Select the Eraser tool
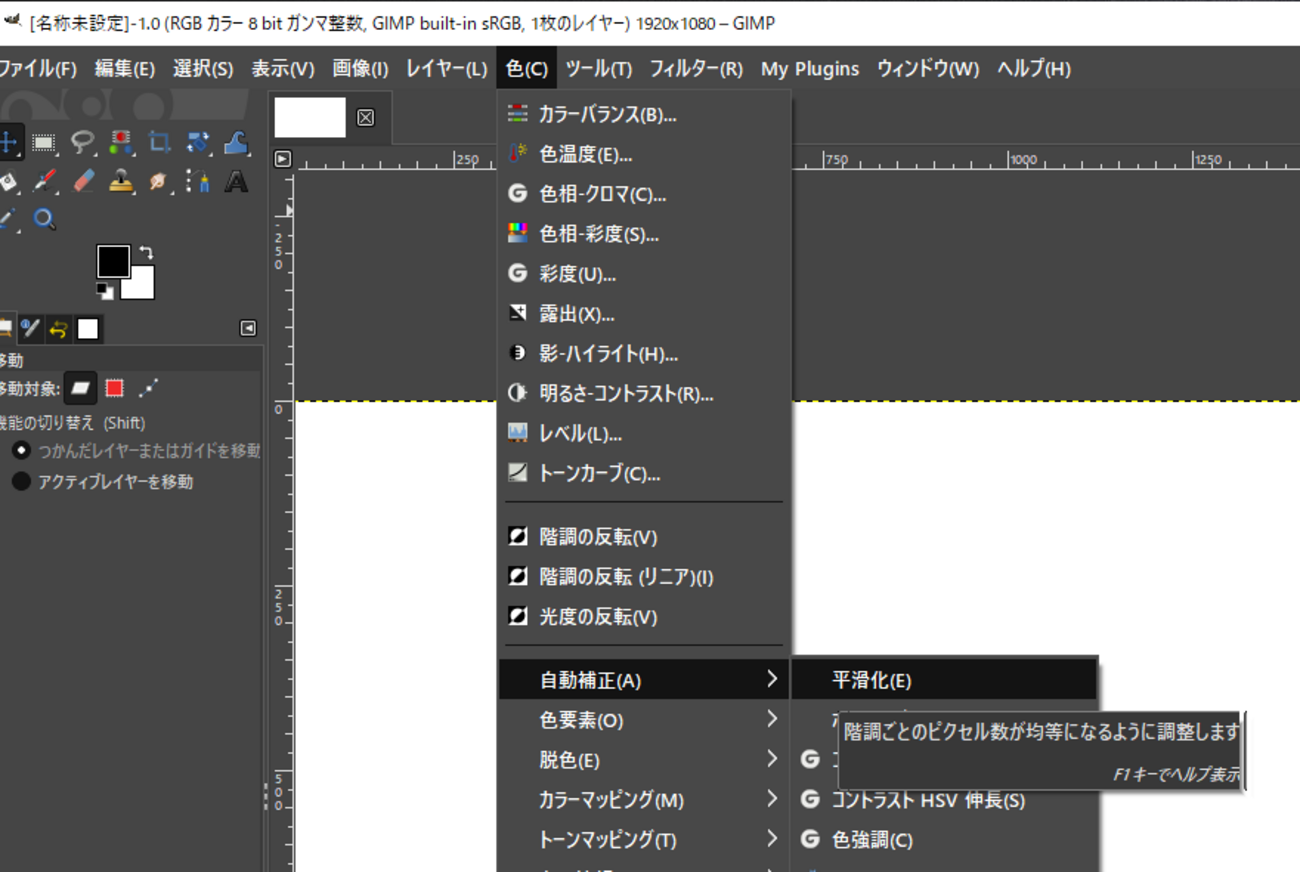 83,181
